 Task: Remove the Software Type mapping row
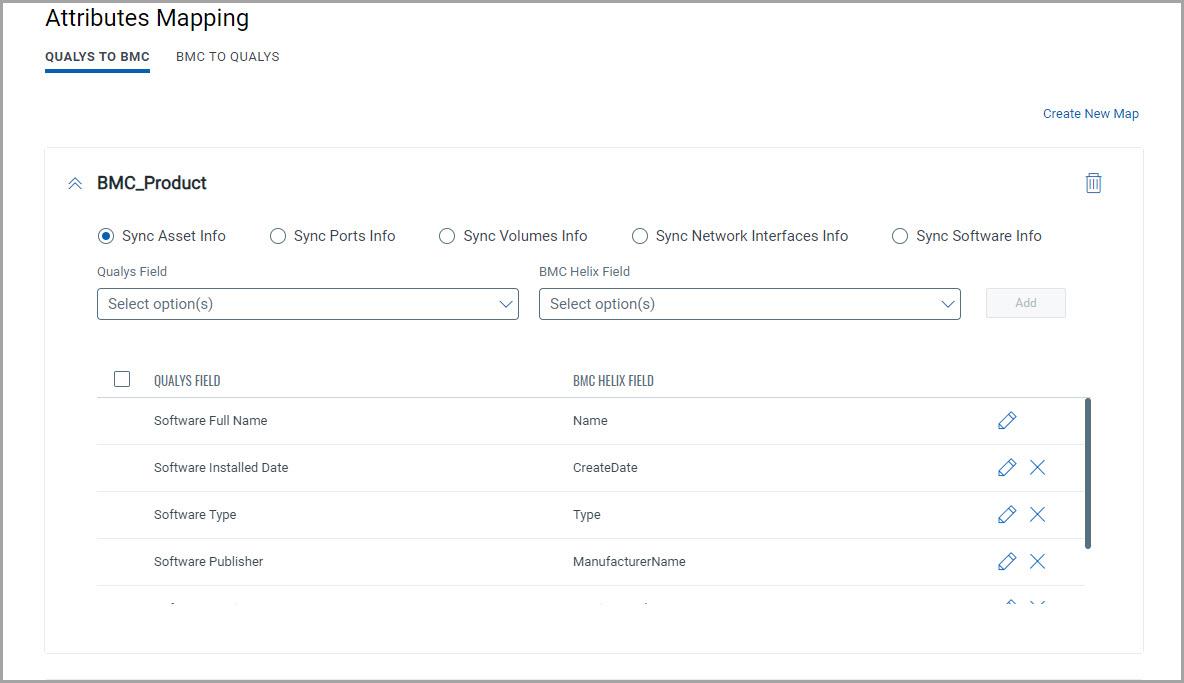pos(1037,515)
